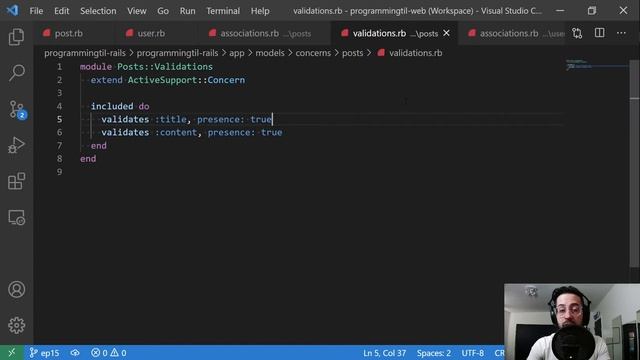
Task: Click the vertical editor scrollbar
Action: coord(634,163)
